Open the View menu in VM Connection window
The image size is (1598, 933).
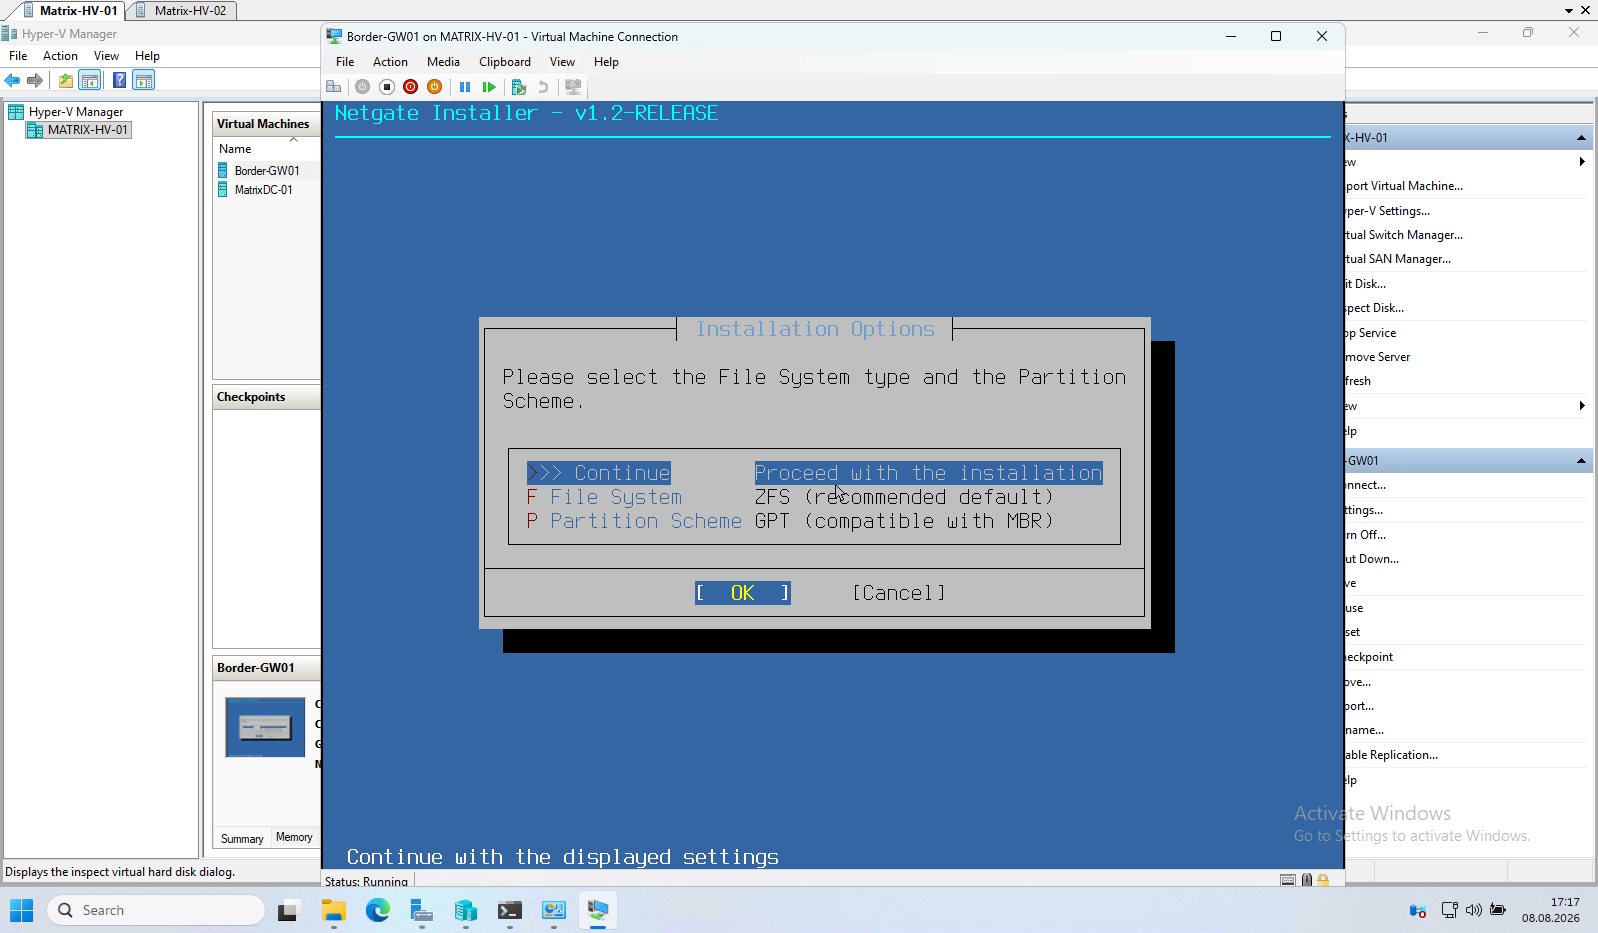click(x=562, y=62)
